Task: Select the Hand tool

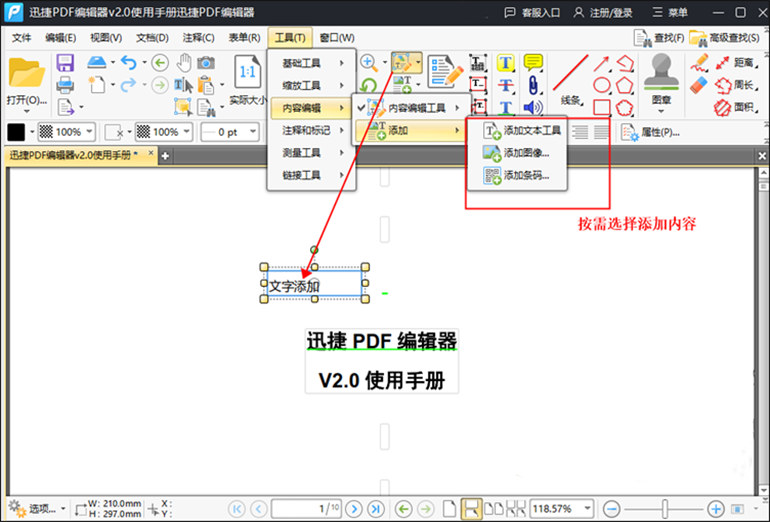Action: tap(184, 63)
